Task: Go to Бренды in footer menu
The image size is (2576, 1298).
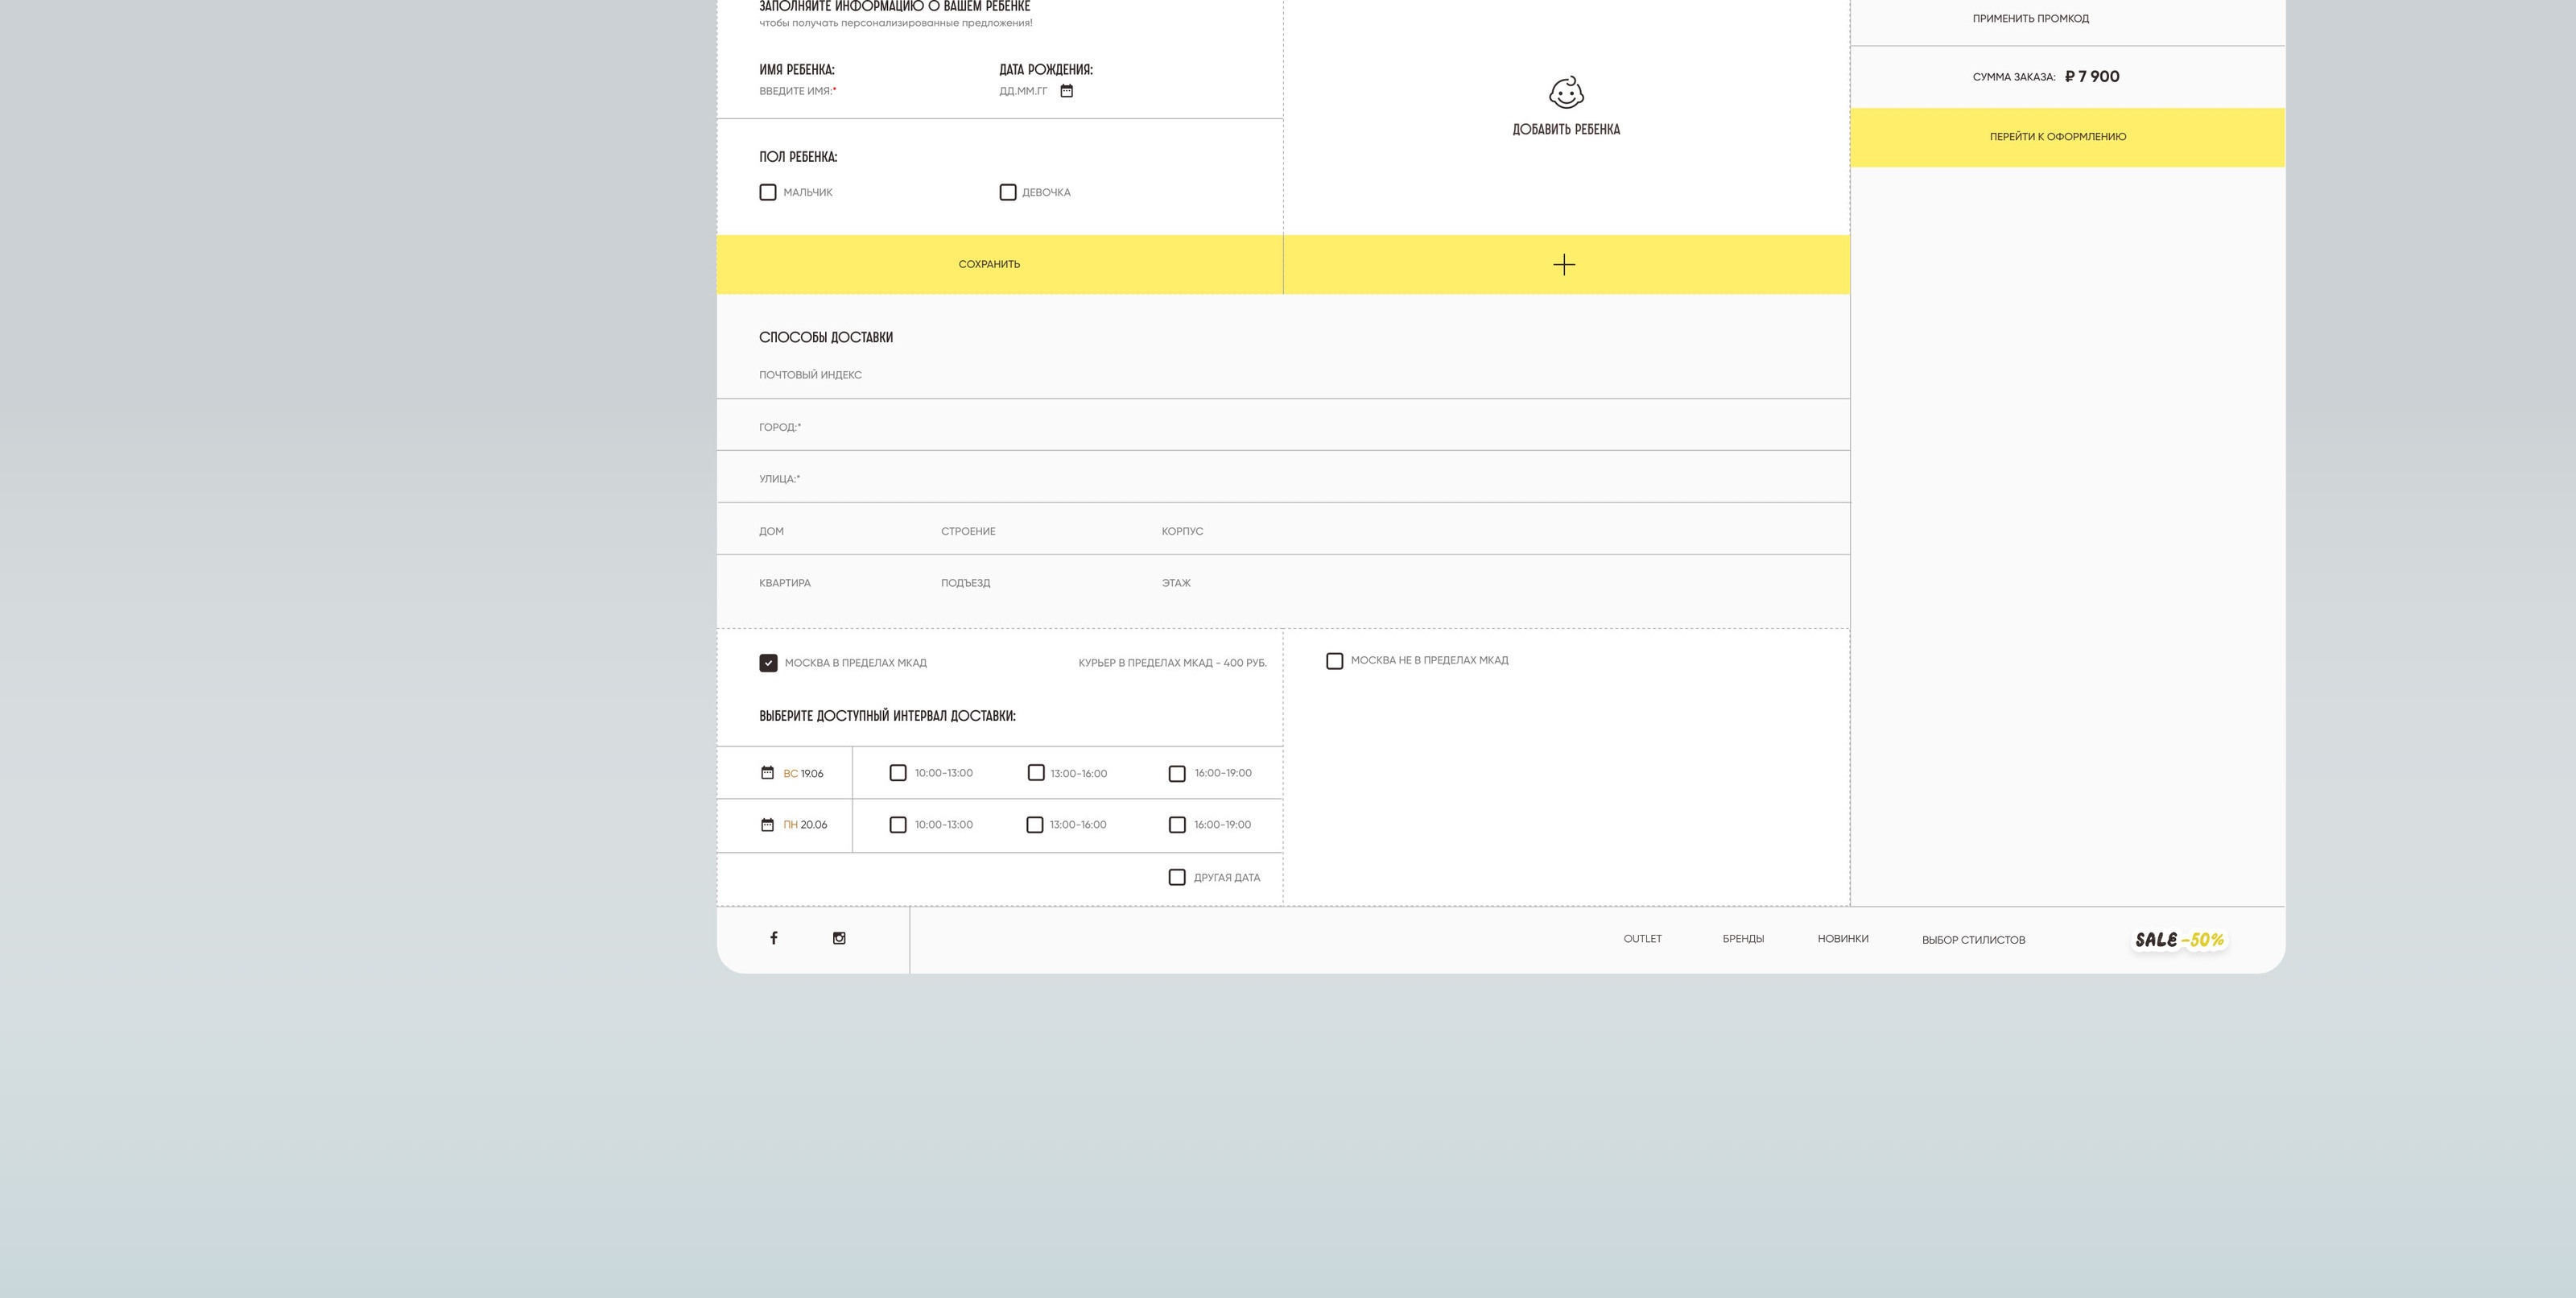Action: pos(1742,939)
